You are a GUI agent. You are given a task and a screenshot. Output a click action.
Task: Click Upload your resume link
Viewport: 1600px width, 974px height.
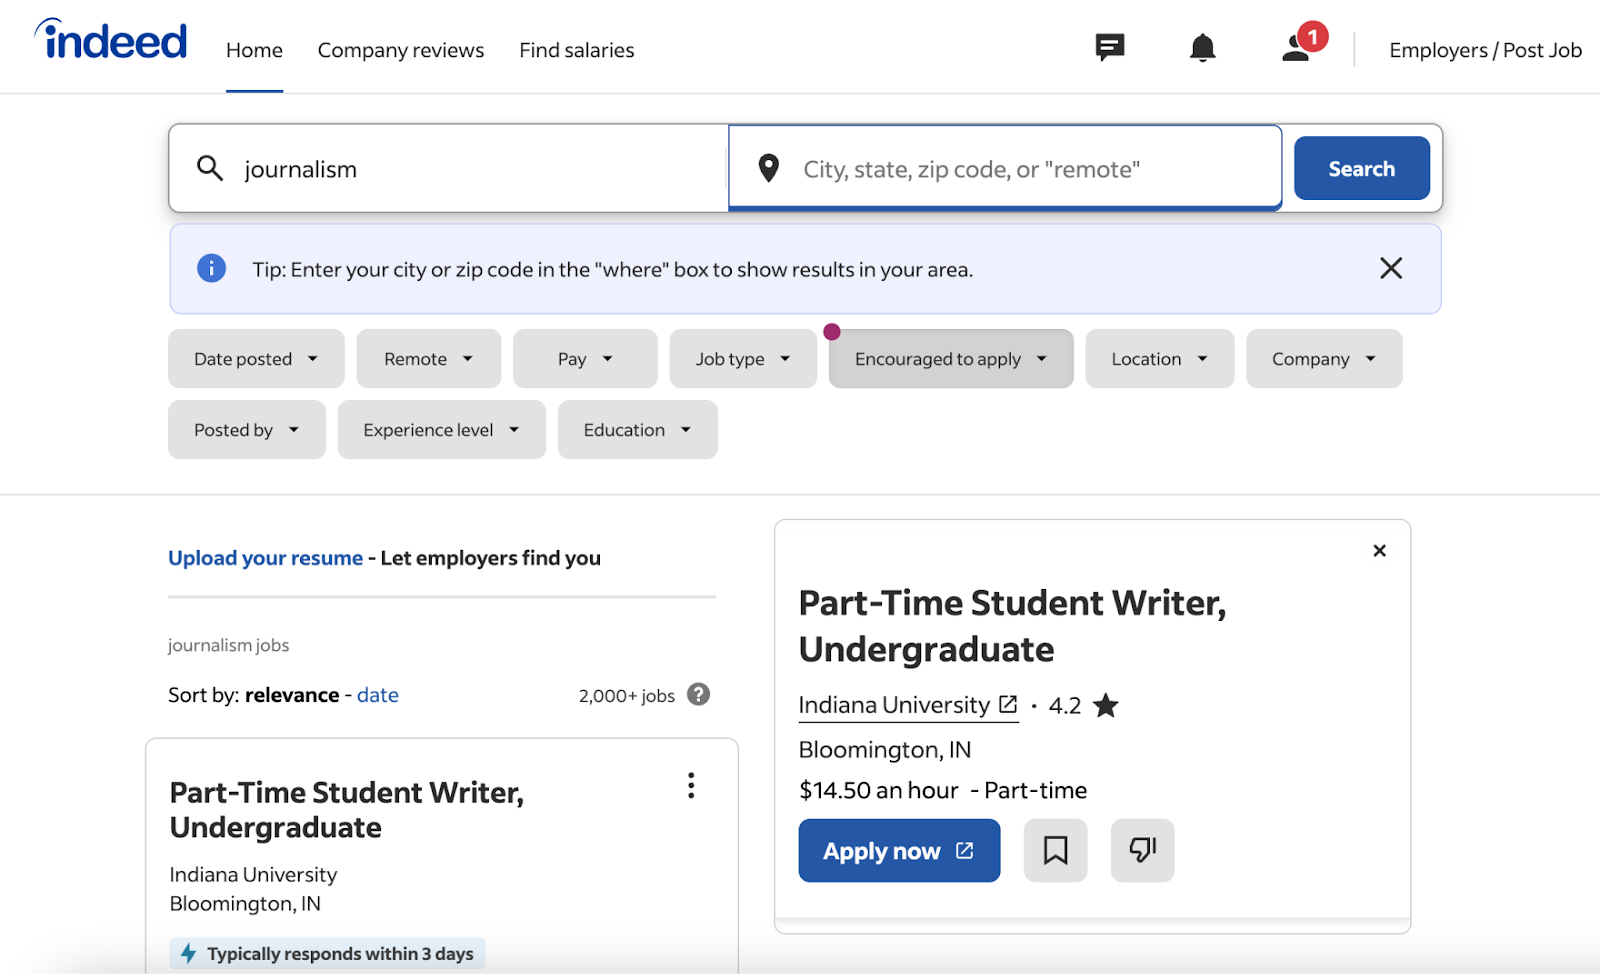tap(265, 558)
